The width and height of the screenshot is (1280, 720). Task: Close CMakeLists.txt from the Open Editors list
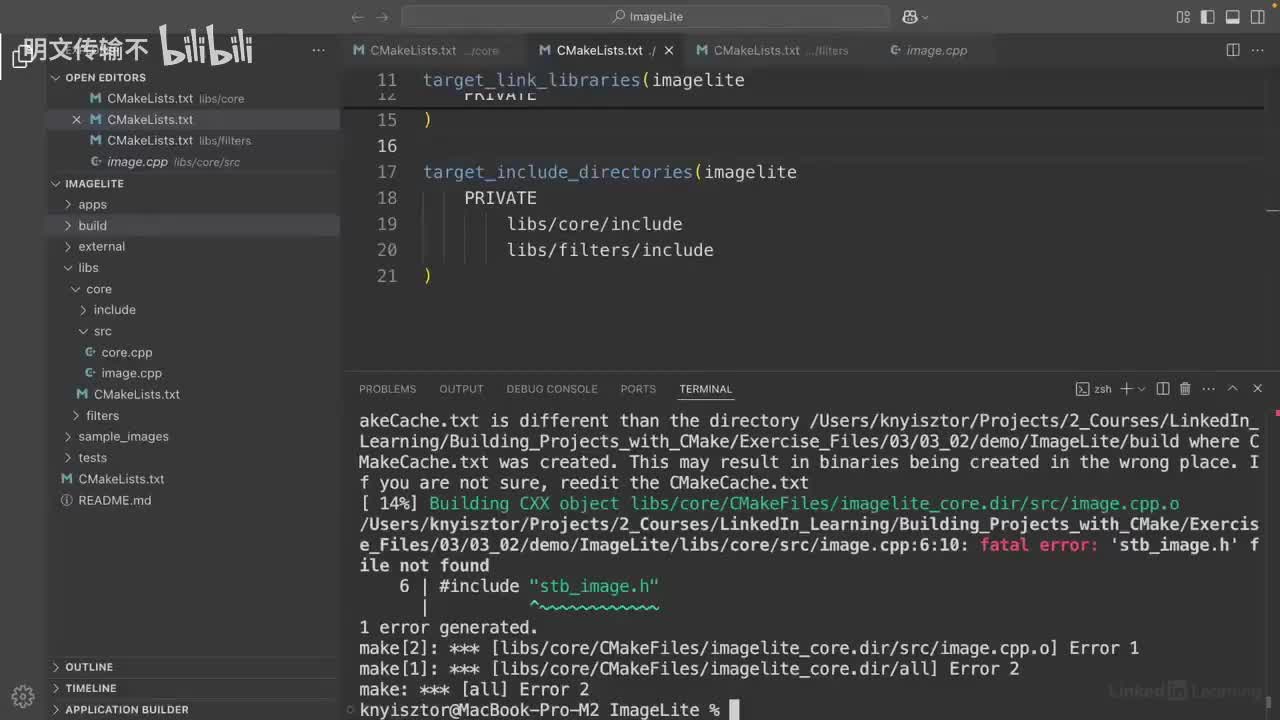77,119
